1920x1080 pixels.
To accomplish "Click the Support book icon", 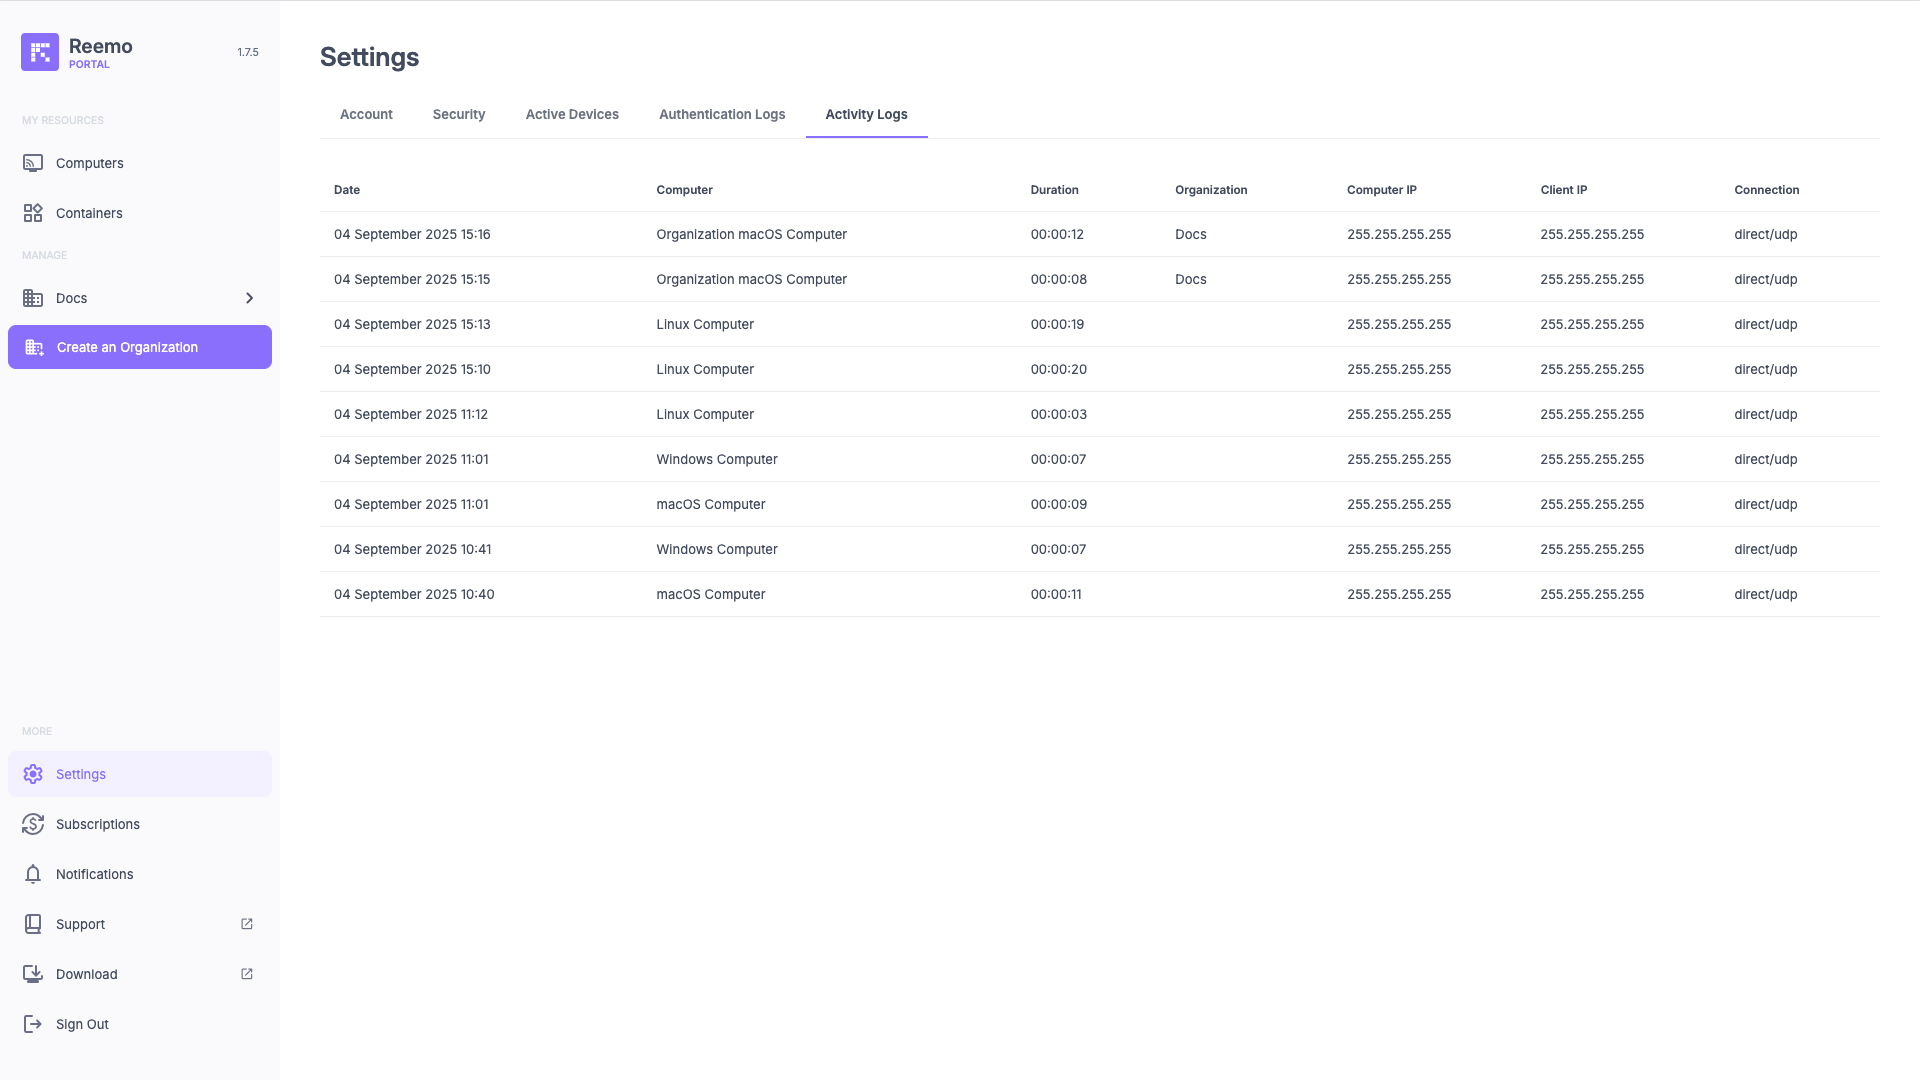I will [x=33, y=924].
